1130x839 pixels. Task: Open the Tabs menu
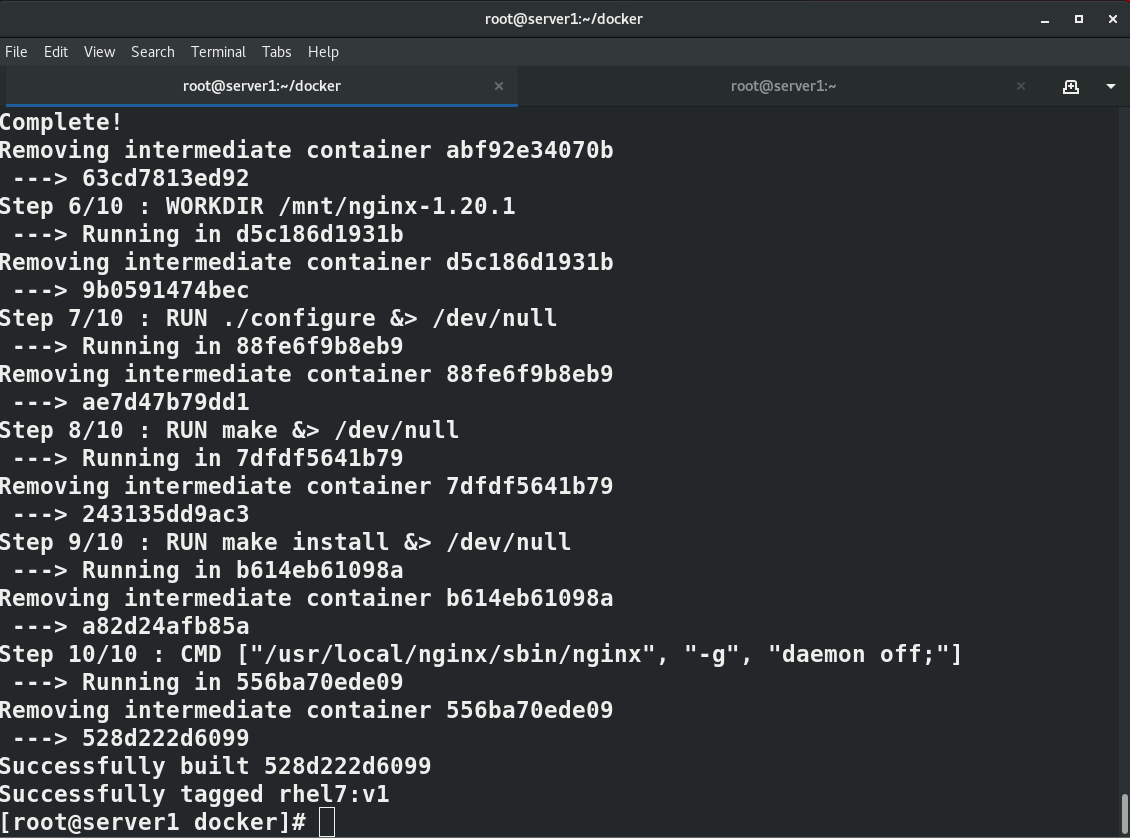[x=276, y=52]
